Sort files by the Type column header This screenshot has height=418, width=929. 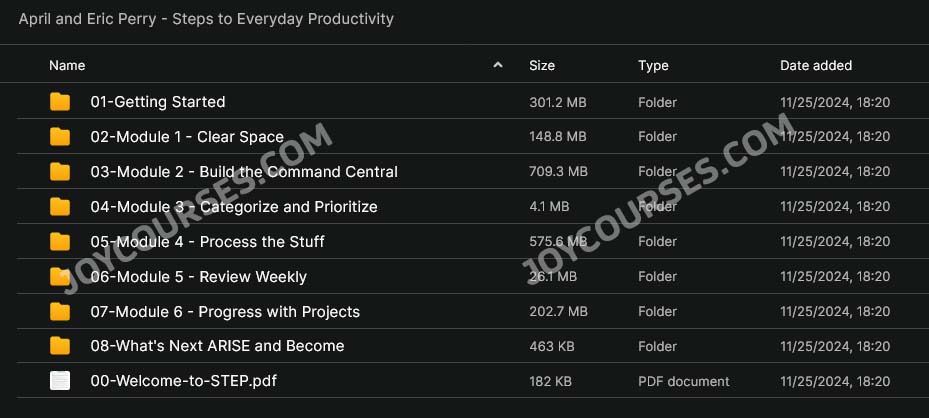653,65
